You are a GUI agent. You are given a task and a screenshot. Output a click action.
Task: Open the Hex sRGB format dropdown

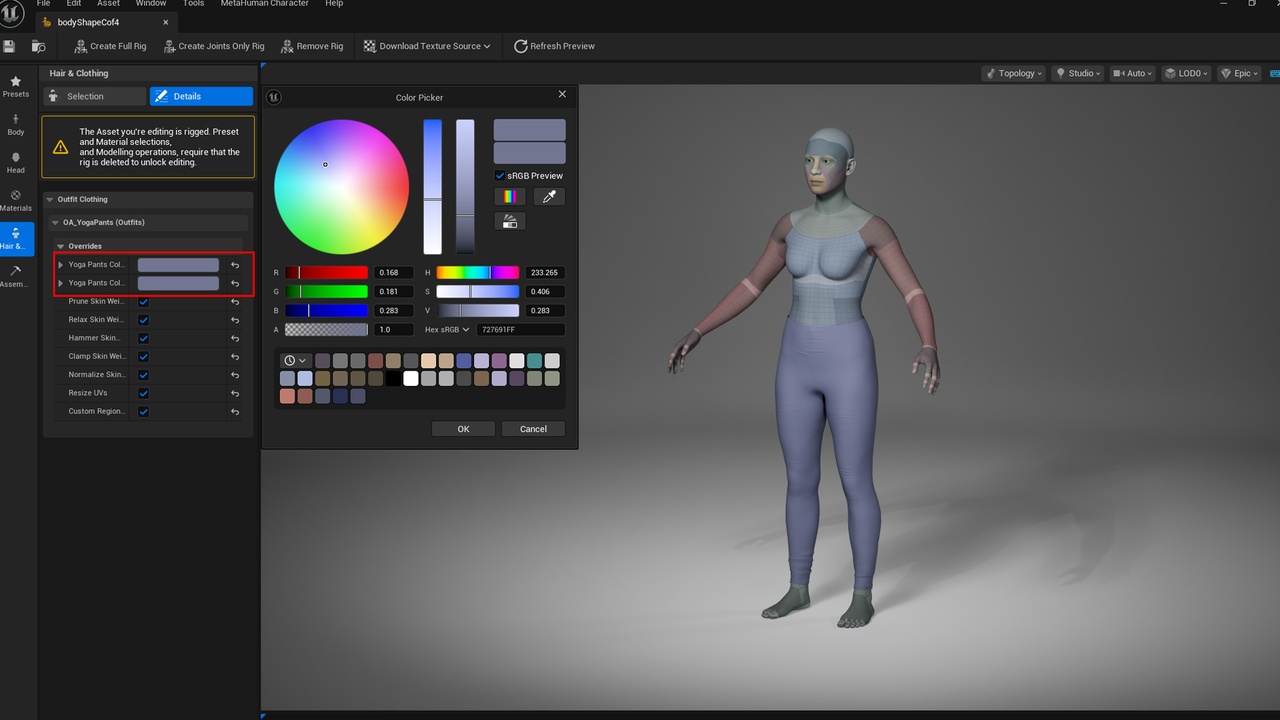tap(447, 329)
